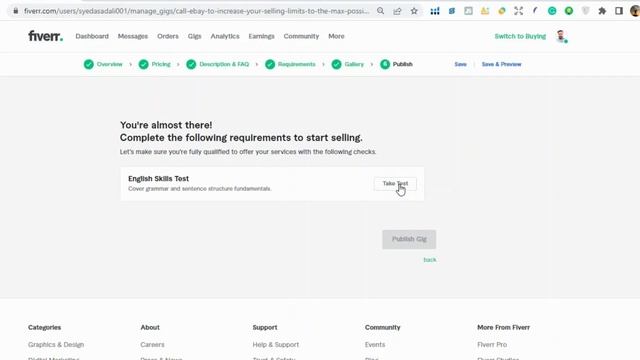Viewport: 640px width, 360px height.
Task: Click the Requirements green check icon
Action: [270, 64]
